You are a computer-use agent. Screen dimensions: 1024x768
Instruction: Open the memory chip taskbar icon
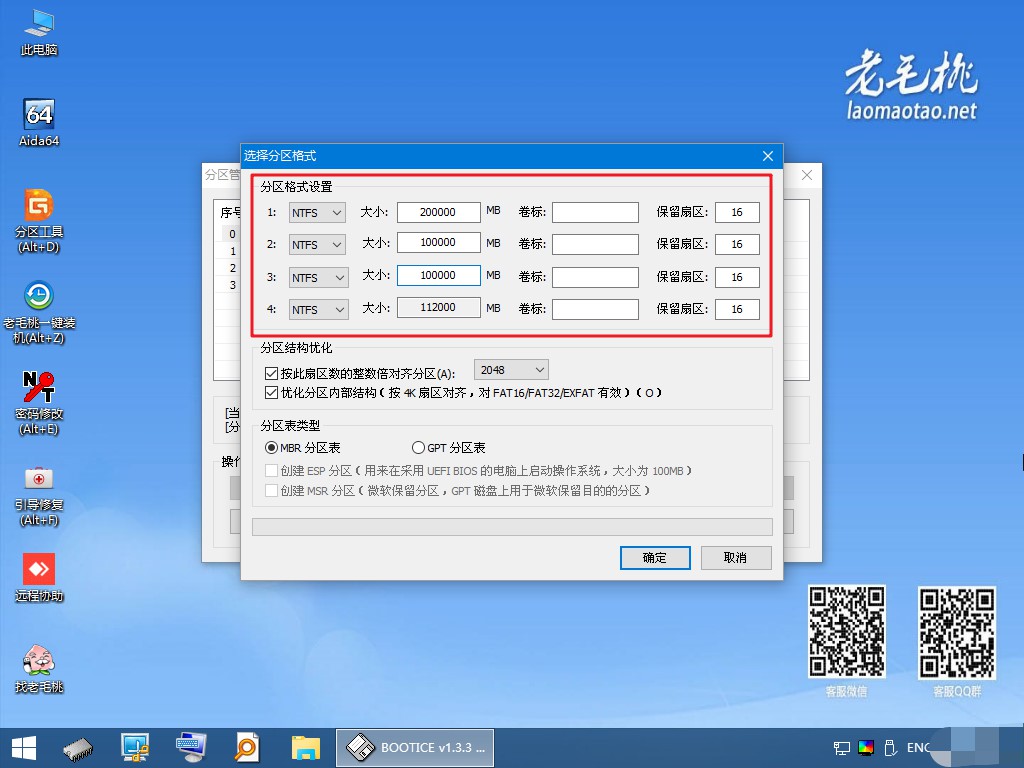pos(78,748)
